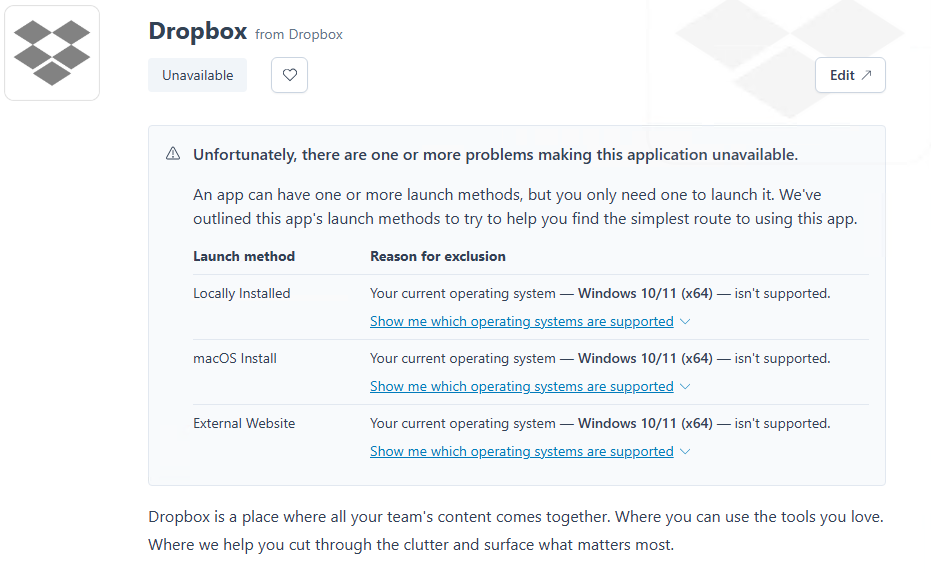This screenshot has width=931, height=573.
Task: Click the arrow icon inside Edit button
Action: pyautogui.click(x=866, y=75)
